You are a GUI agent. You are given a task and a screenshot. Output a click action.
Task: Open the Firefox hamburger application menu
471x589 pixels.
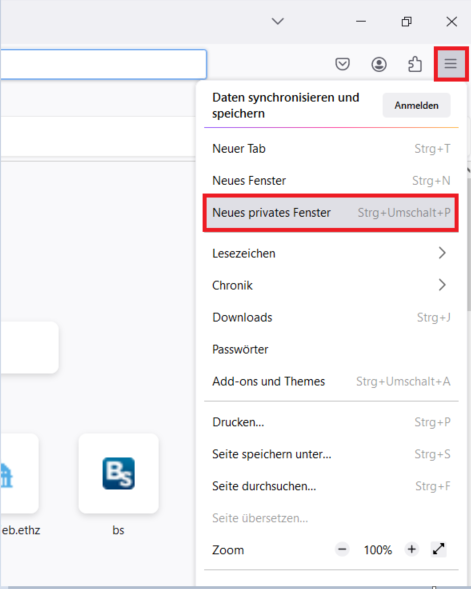click(x=450, y=64)
